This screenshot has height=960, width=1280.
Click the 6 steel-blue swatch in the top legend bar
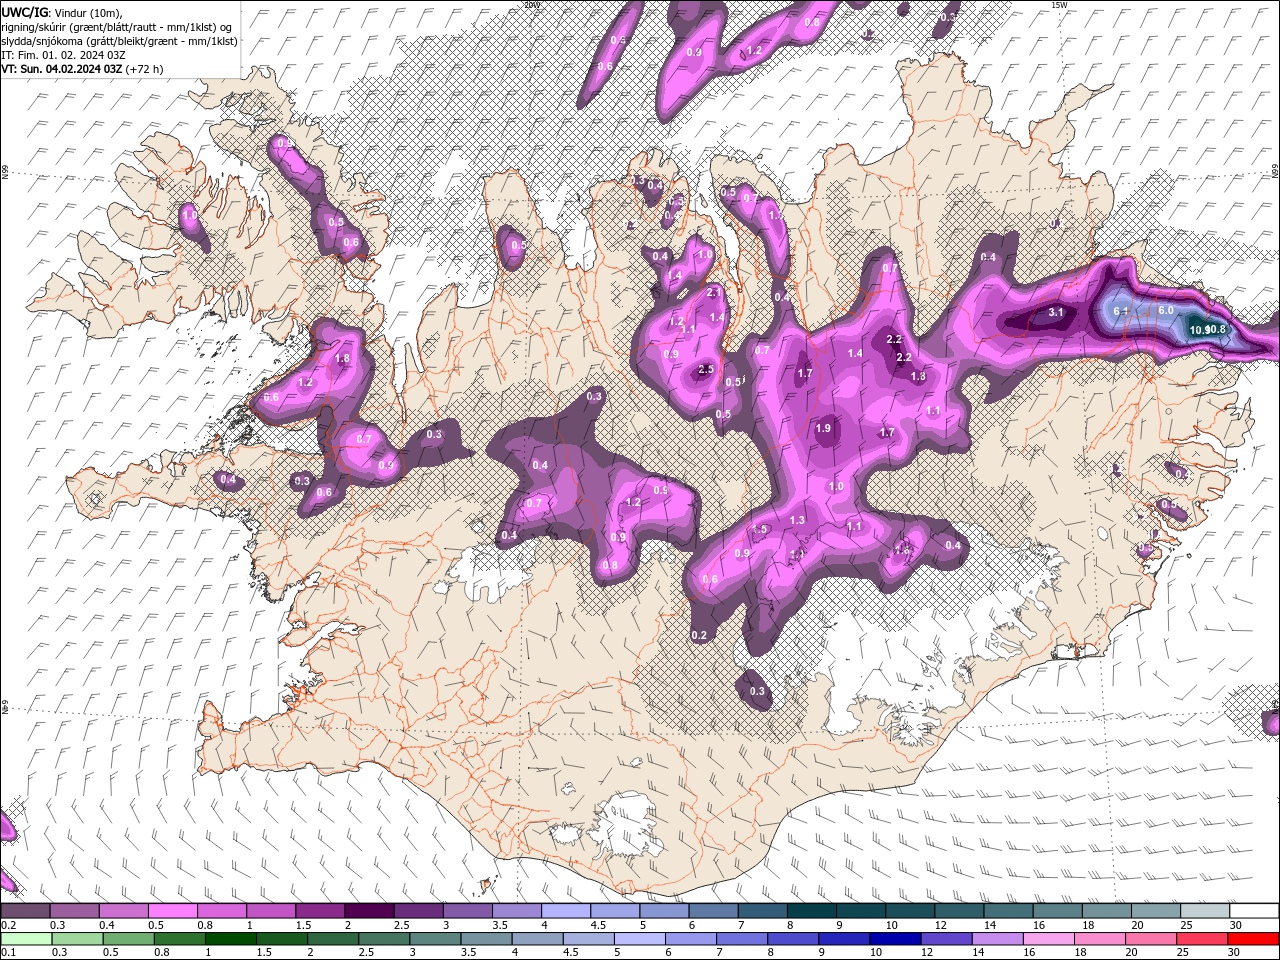click(x=713, y=910)
